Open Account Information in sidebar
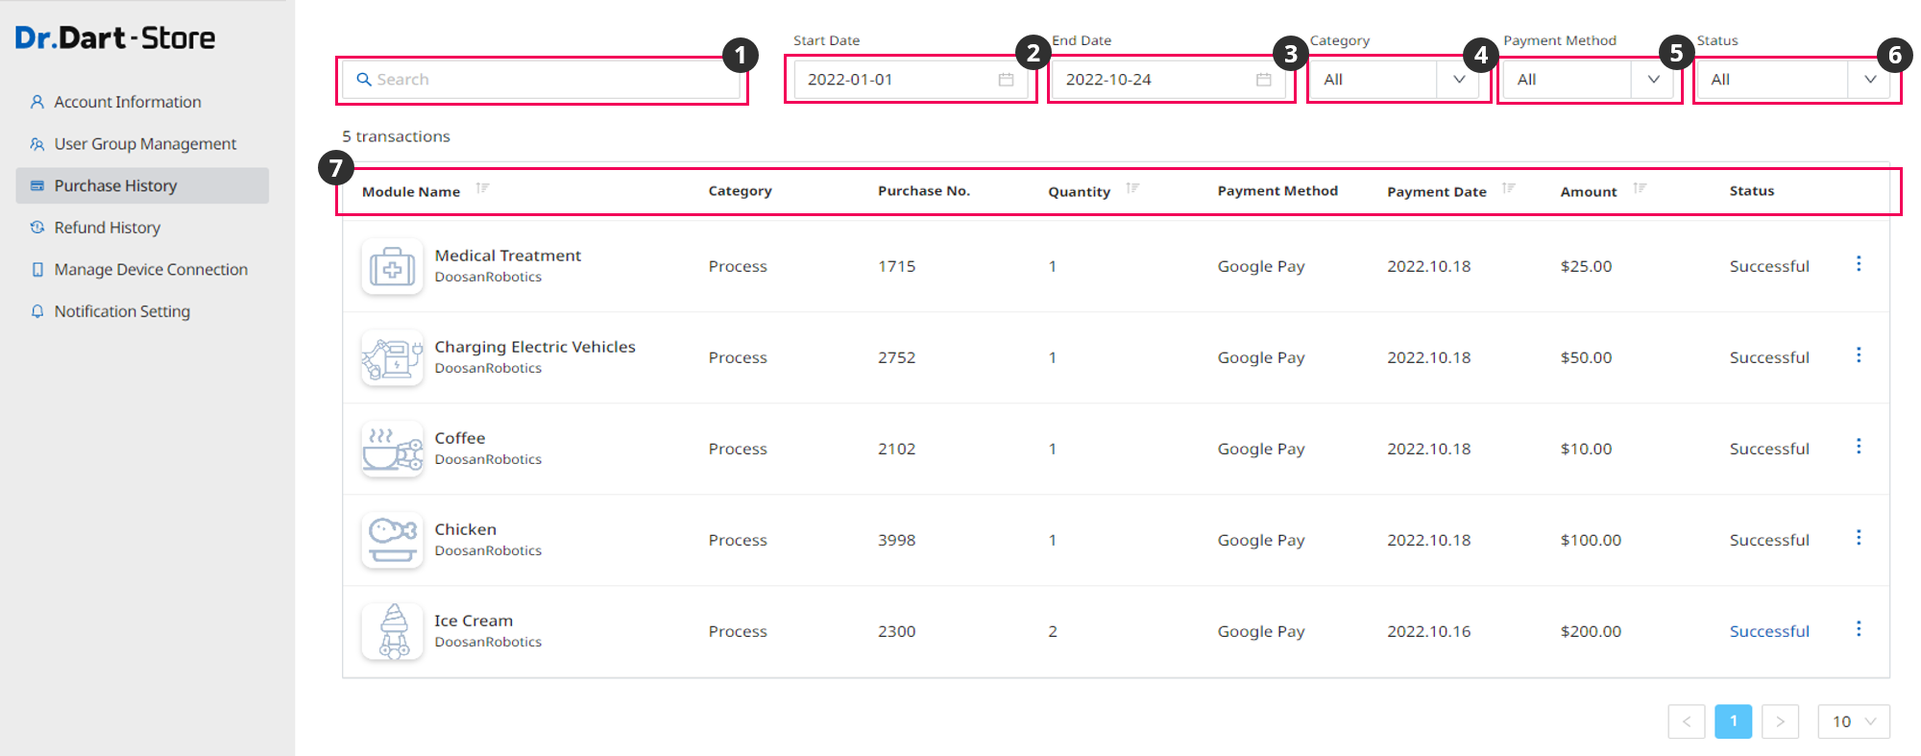1921x756 pixels. pos(127,102)
